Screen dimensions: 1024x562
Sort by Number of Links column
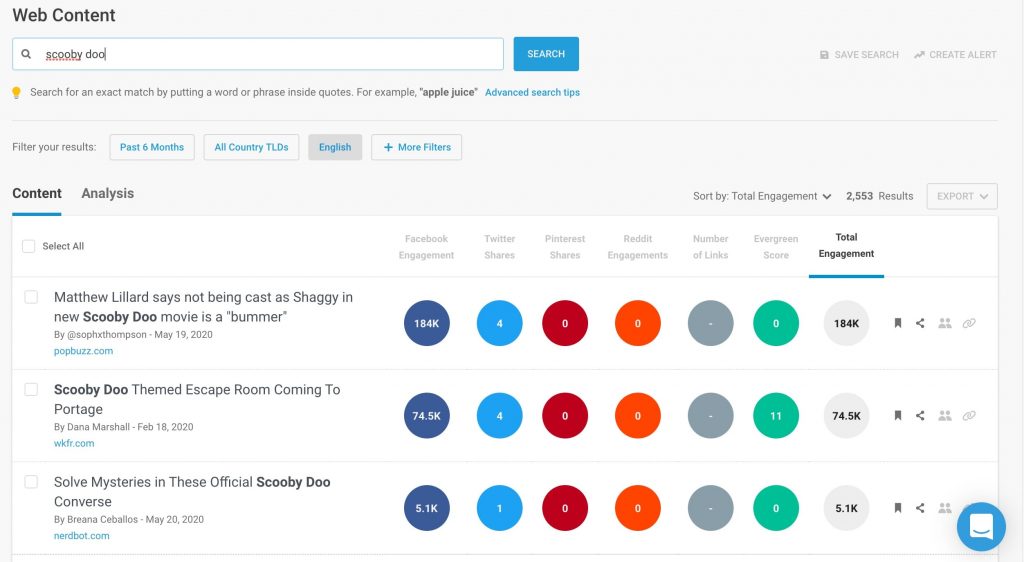pos(711,247)
